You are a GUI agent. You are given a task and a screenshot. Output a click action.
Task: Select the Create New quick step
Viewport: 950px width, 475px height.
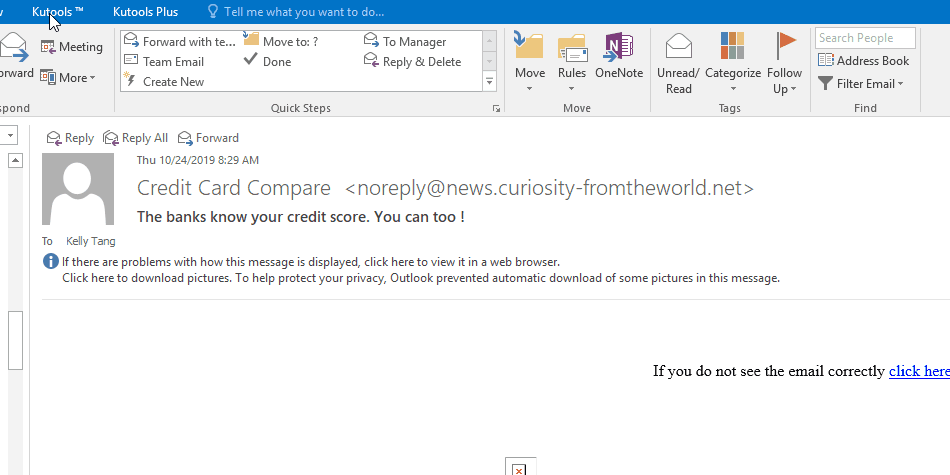tap(164, 81)
